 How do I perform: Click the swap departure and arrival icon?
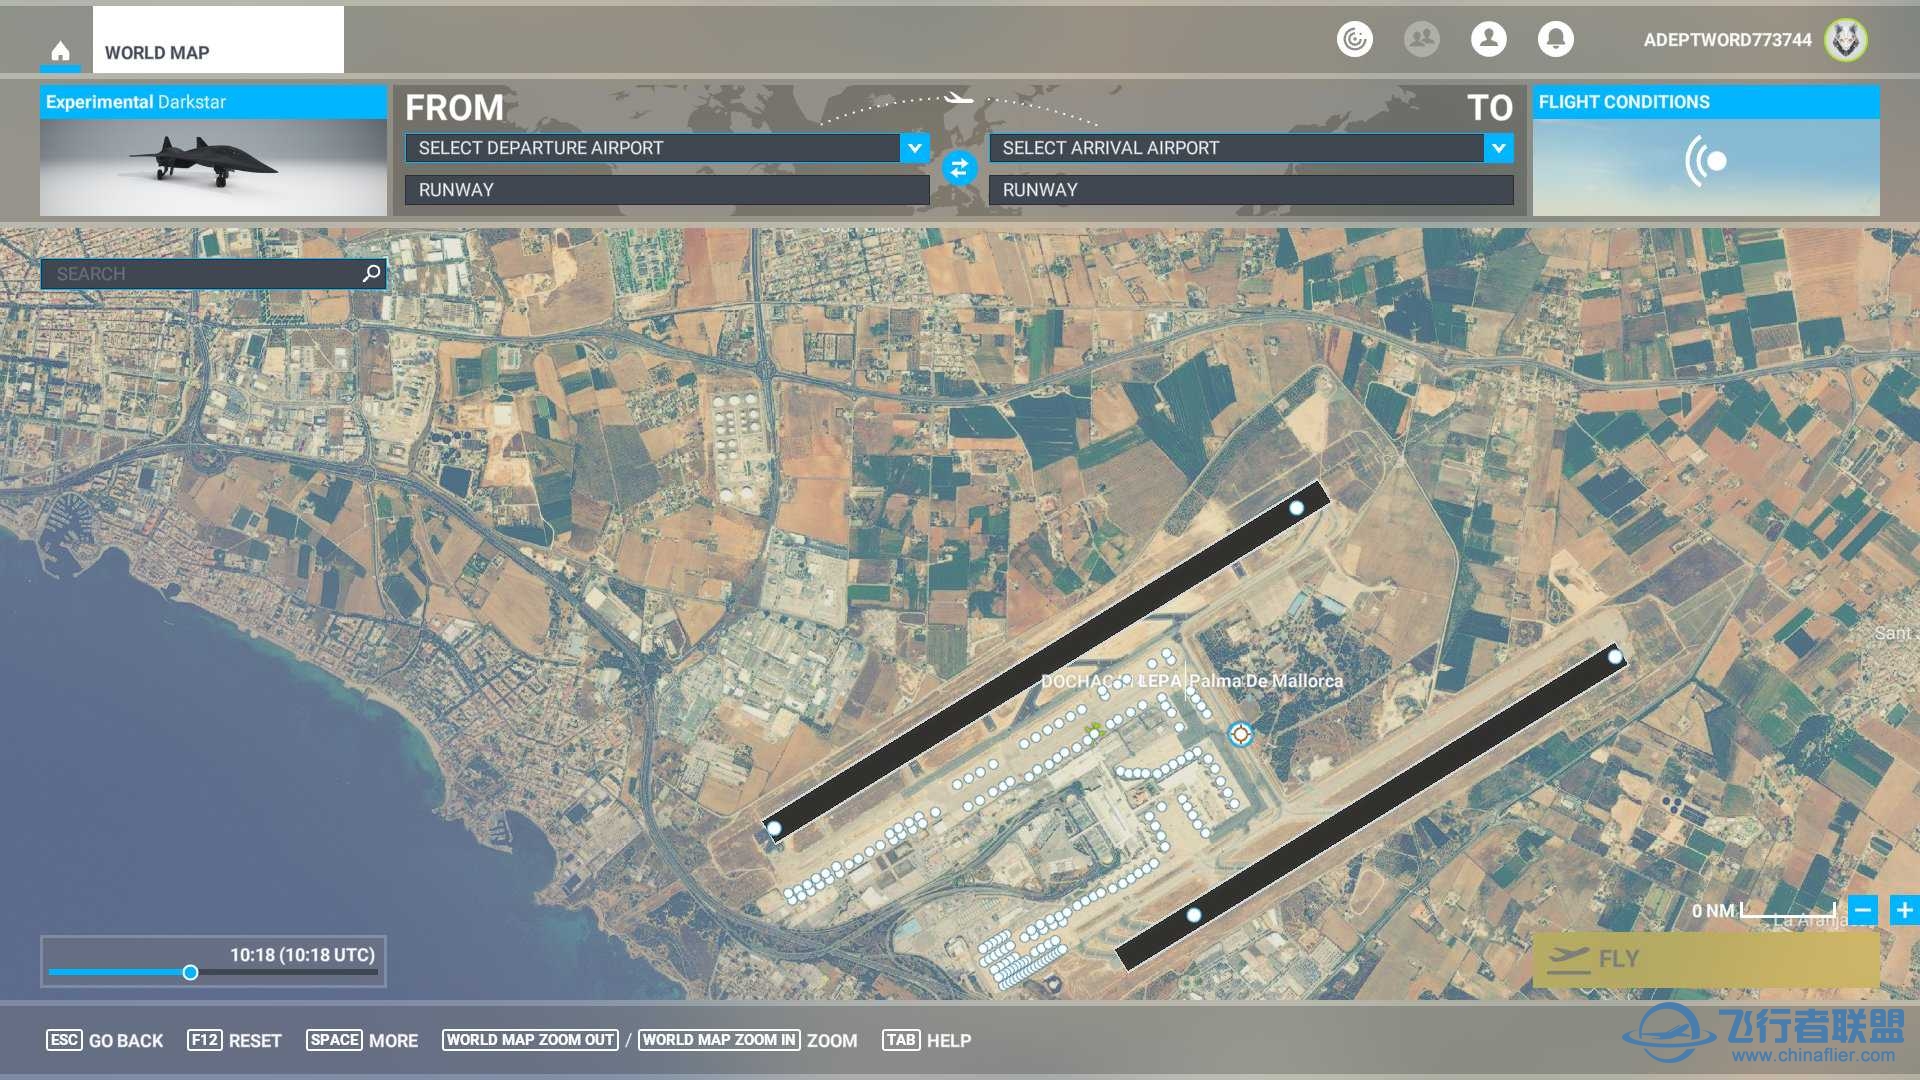click(x=961, y=166)
